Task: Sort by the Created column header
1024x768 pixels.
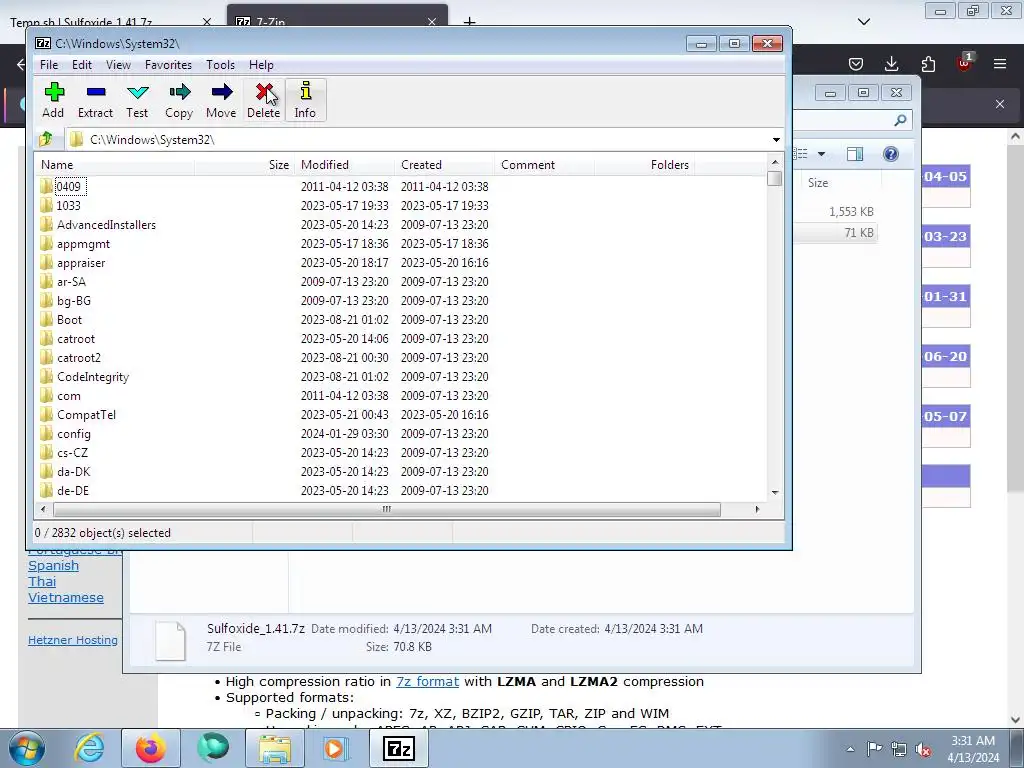Action: coord(445,165)
